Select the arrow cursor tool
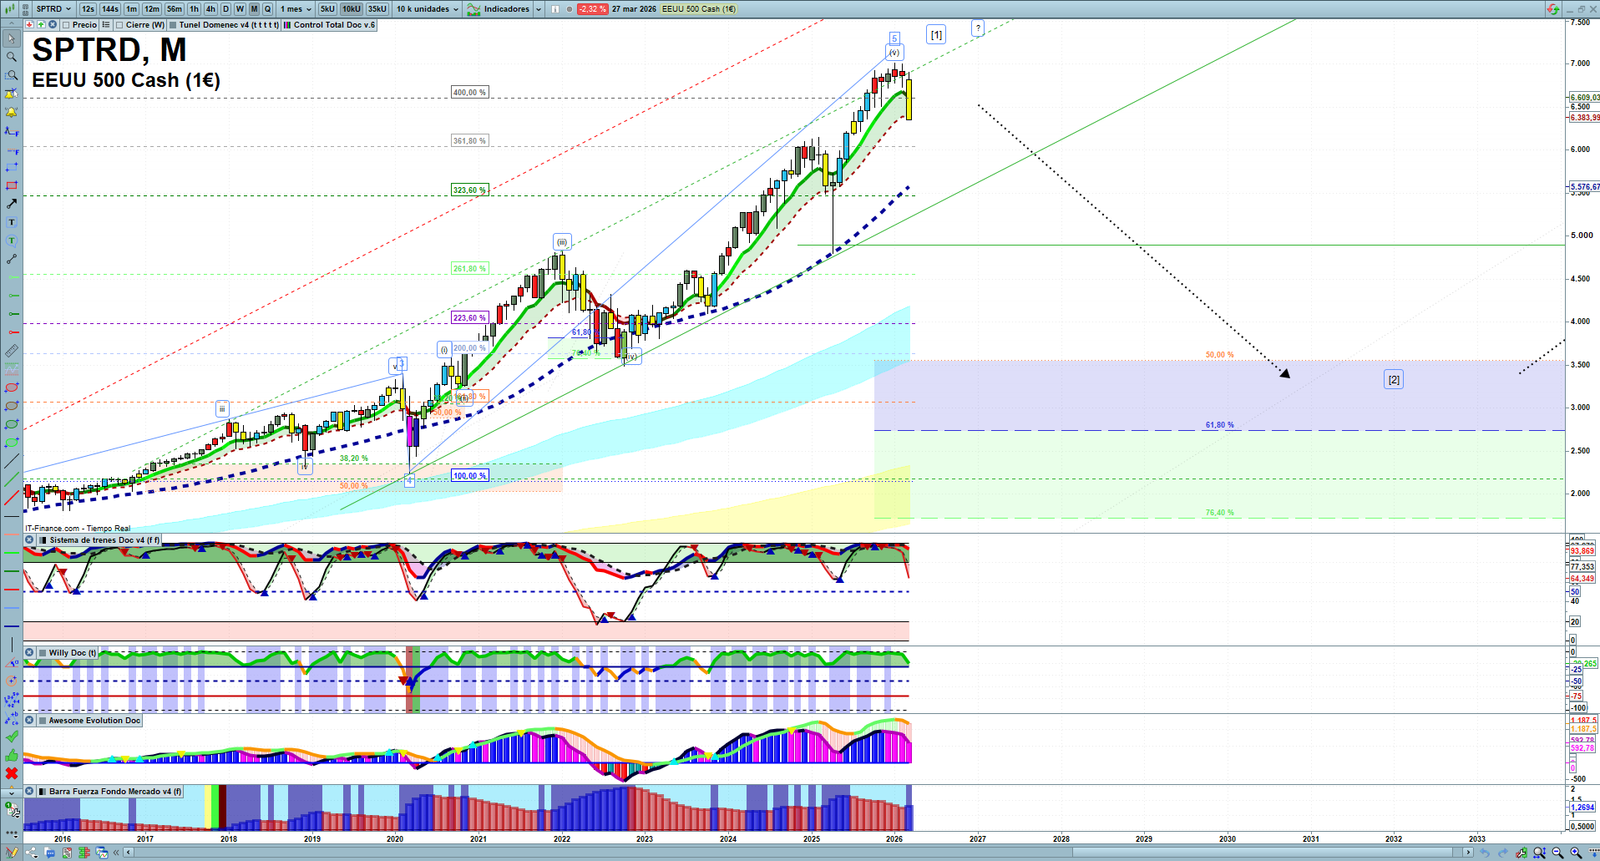Screen dimensions: 1600x861 click(x=11, y=39)
